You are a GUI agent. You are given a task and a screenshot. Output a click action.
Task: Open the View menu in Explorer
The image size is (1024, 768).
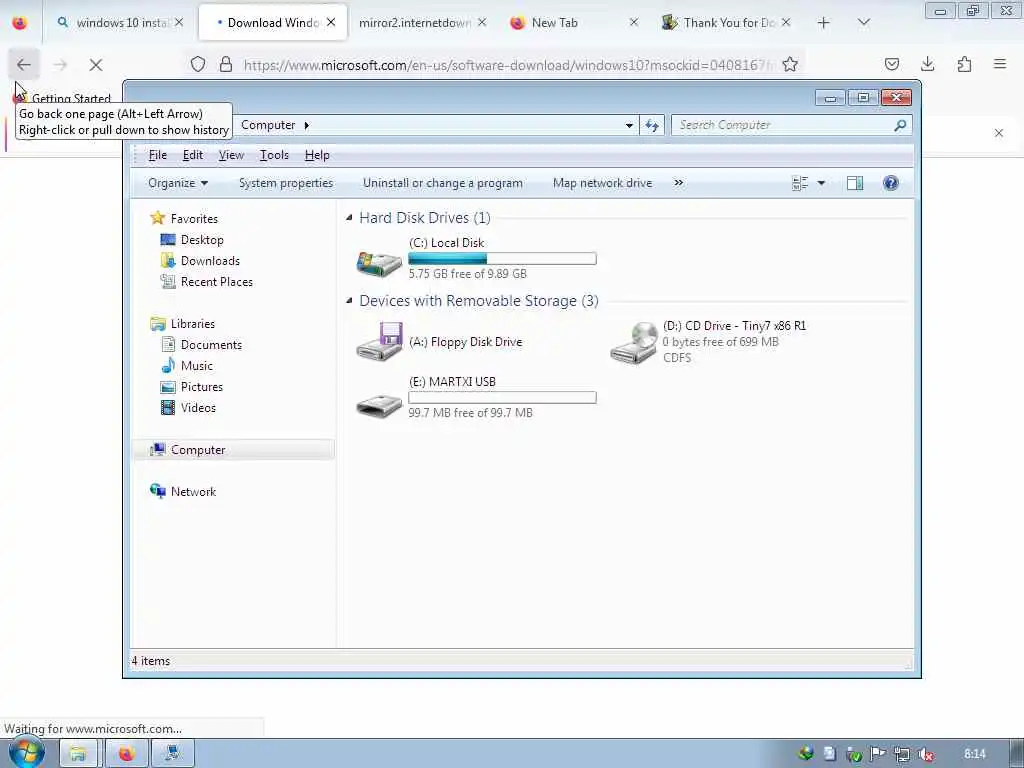pos(231,155)
